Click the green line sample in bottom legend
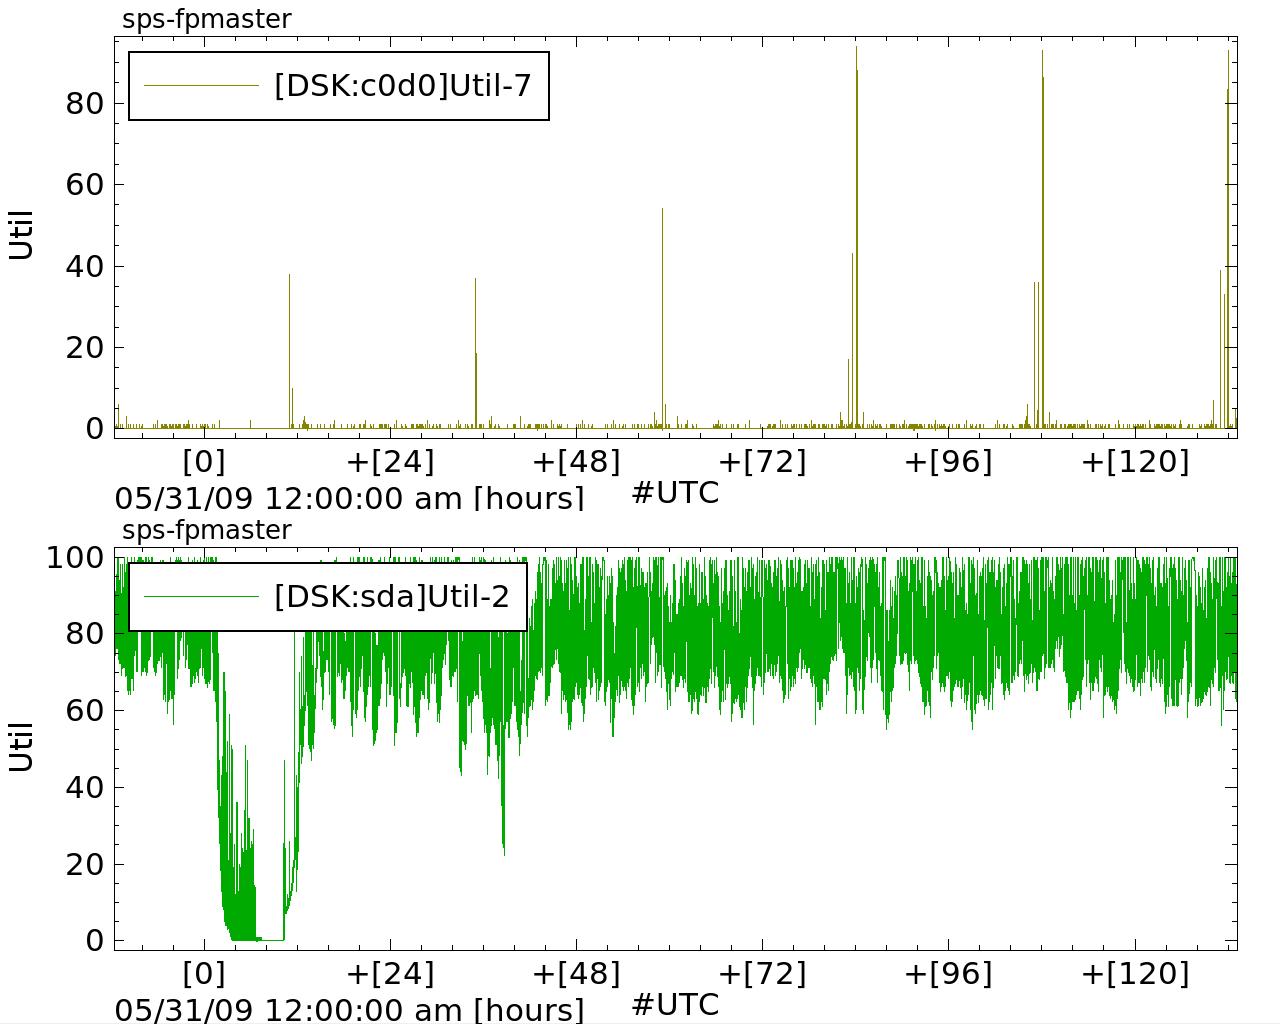1280x1024 pixels. [x=201, y=597]
